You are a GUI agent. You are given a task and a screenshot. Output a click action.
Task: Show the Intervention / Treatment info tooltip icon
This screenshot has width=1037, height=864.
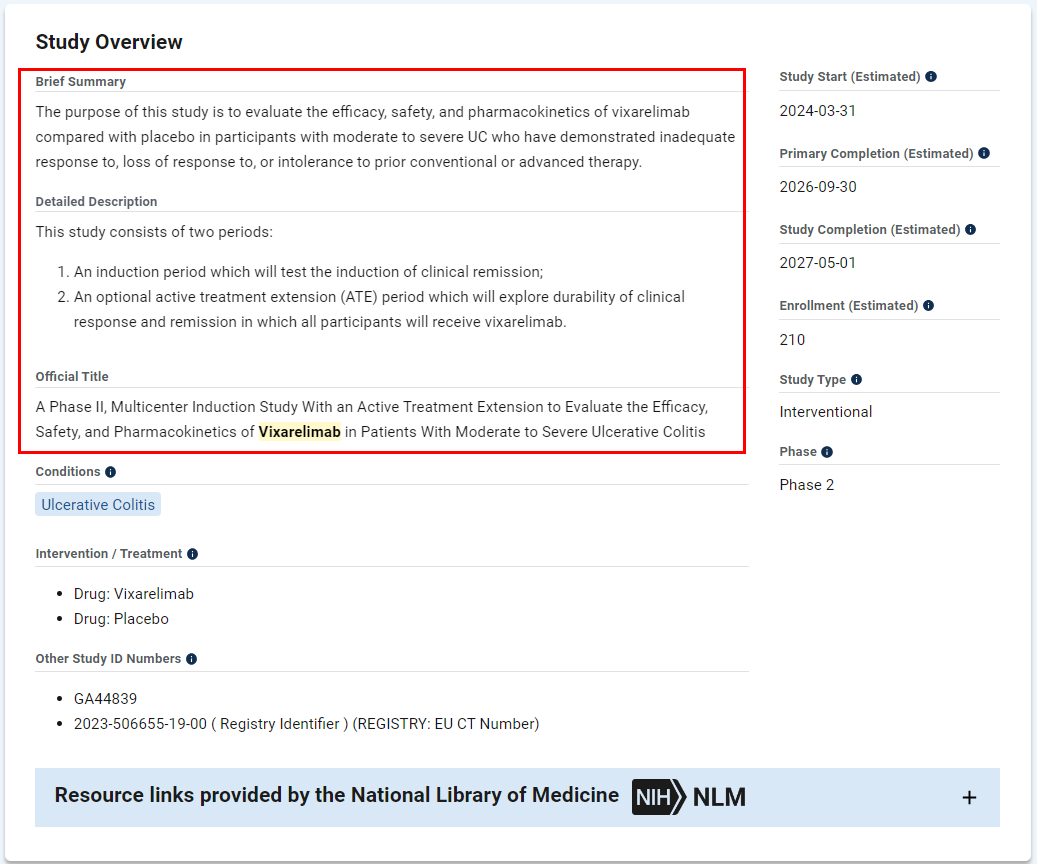point(192,554)
